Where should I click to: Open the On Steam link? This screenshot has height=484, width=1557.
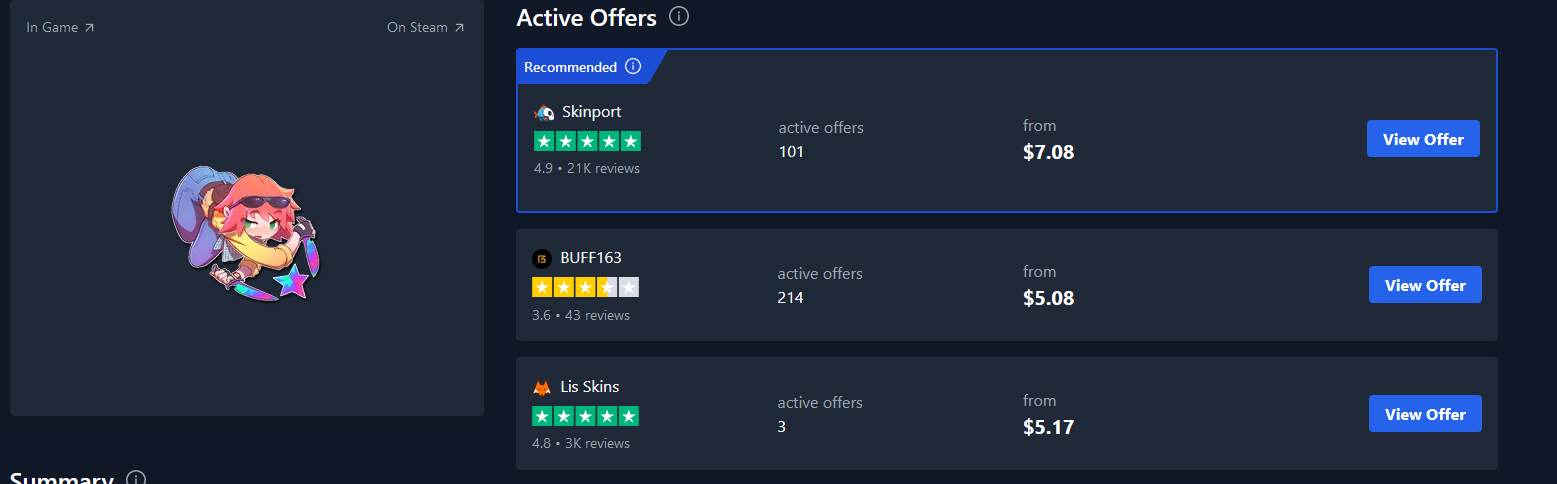click(425, 28)
